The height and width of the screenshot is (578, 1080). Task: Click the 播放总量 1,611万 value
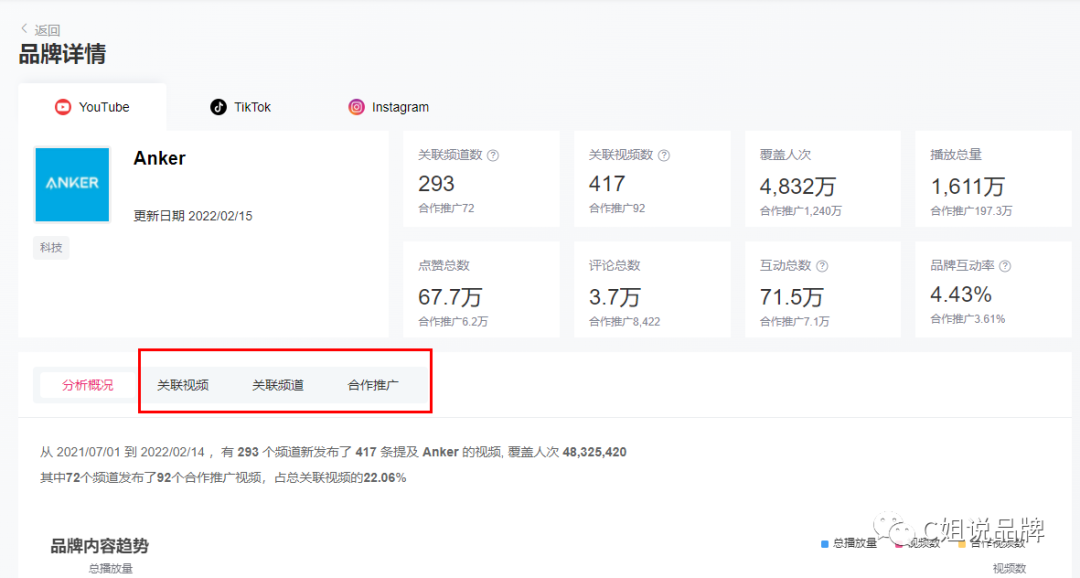tap(968, 186)
